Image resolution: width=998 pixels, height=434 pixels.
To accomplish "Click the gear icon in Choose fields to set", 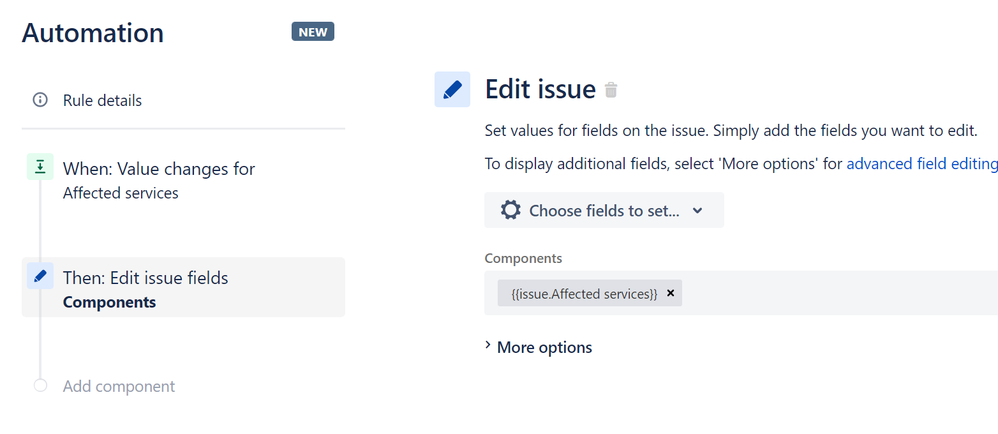I will 510,210.
